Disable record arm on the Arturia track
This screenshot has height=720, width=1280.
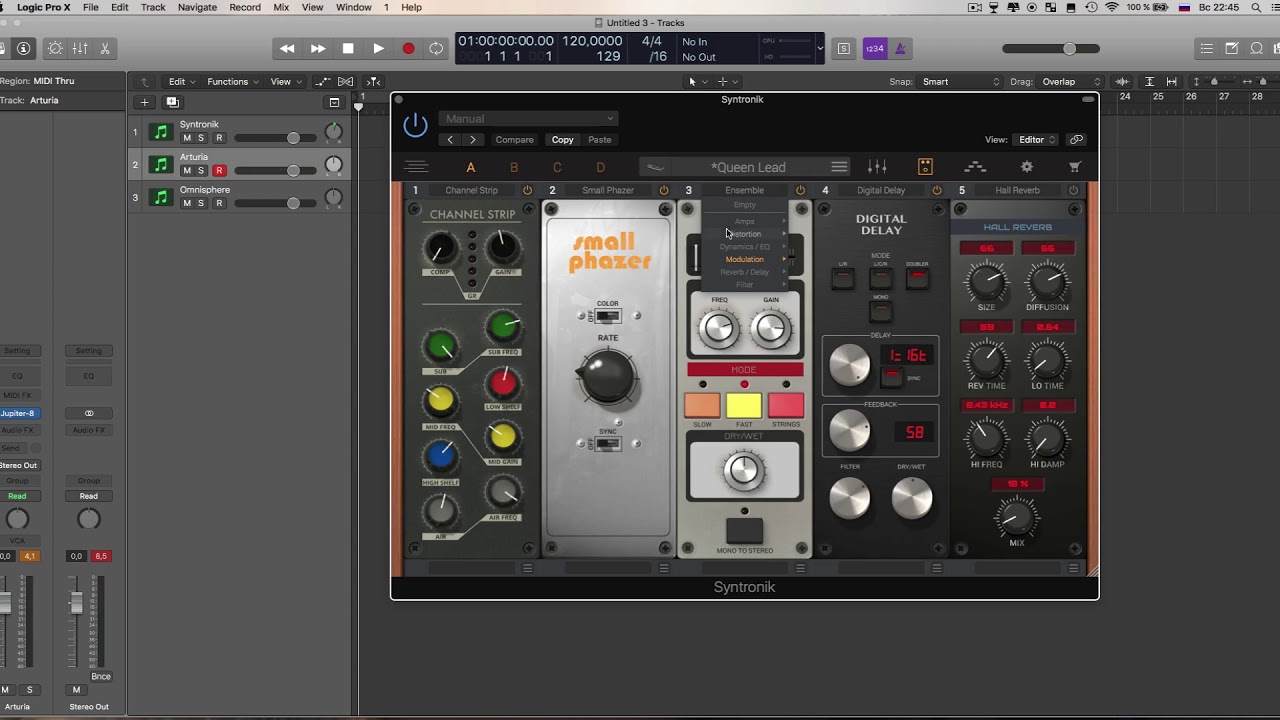click(219, 171)
